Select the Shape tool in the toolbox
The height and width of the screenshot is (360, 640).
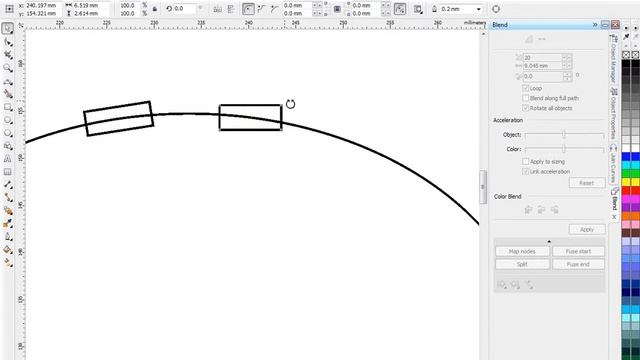click(x=7, y=42)
